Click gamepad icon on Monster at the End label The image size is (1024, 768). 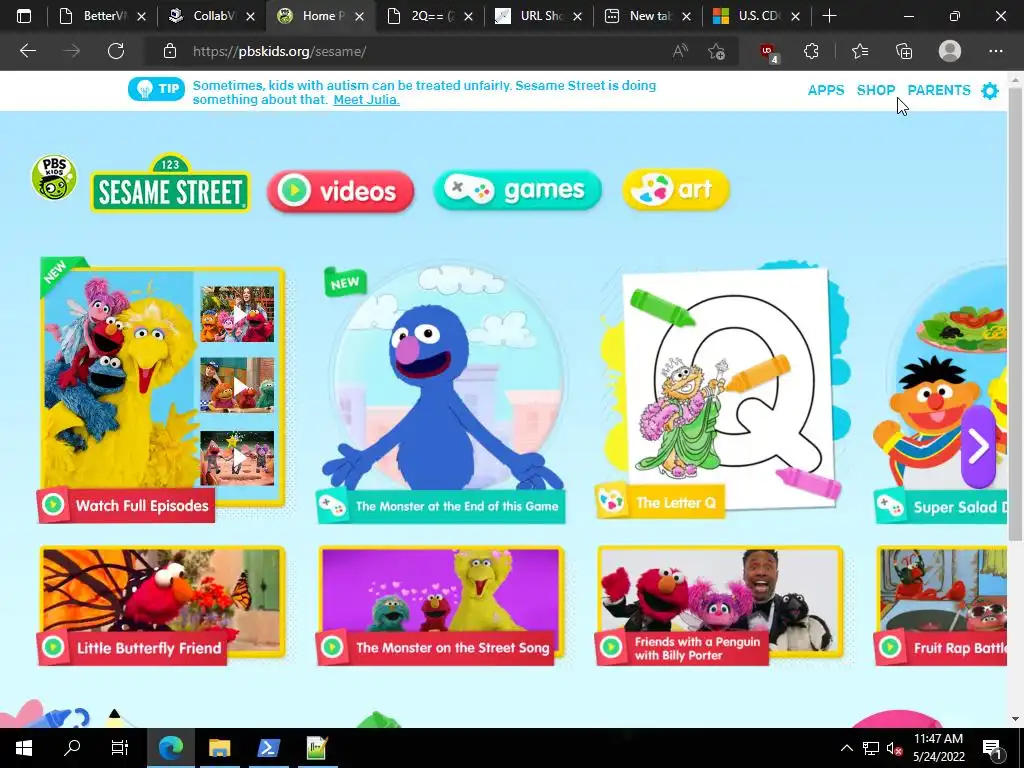click(333, 506)
